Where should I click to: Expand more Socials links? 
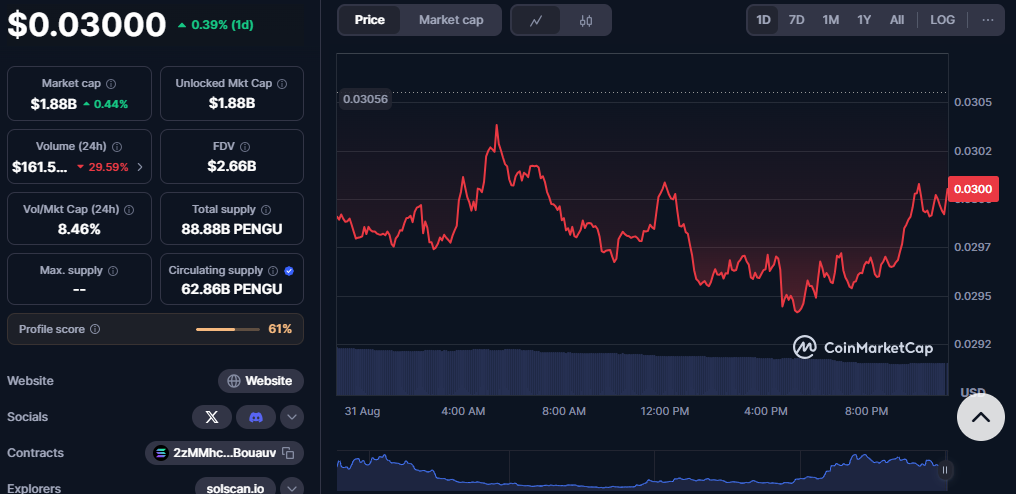(292, 417)
